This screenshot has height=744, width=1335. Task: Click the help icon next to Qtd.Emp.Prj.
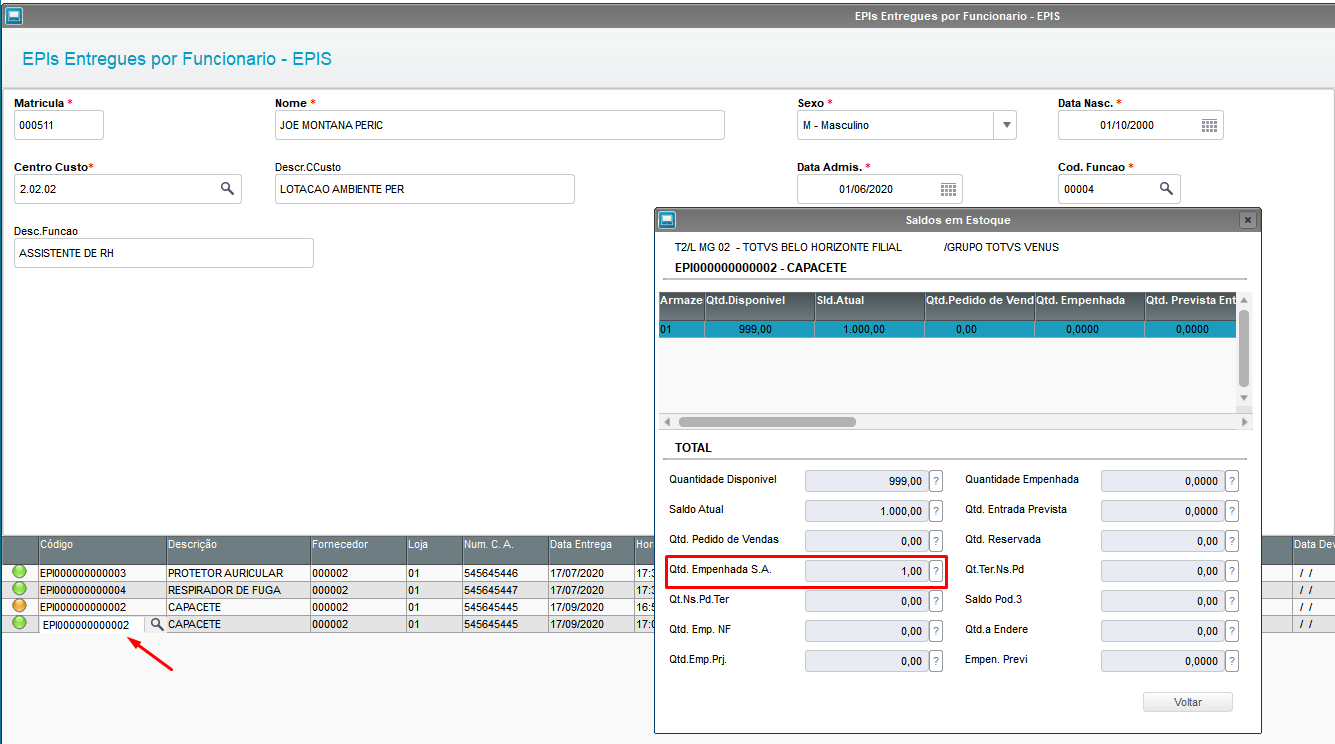pos(936,661)
